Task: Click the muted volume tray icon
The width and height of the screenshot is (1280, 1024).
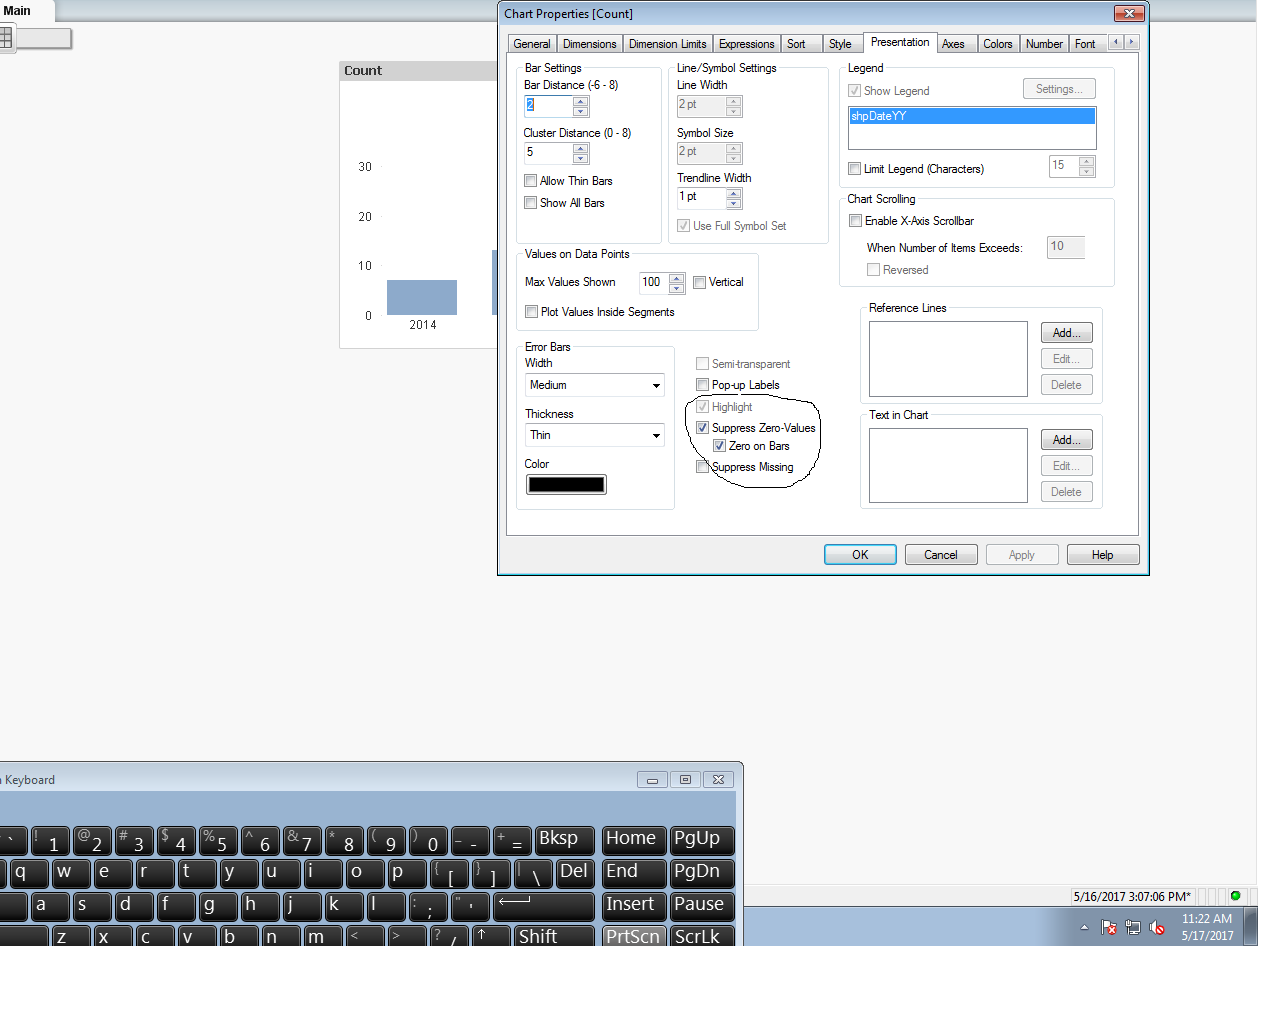Action: coord(1157,928)
